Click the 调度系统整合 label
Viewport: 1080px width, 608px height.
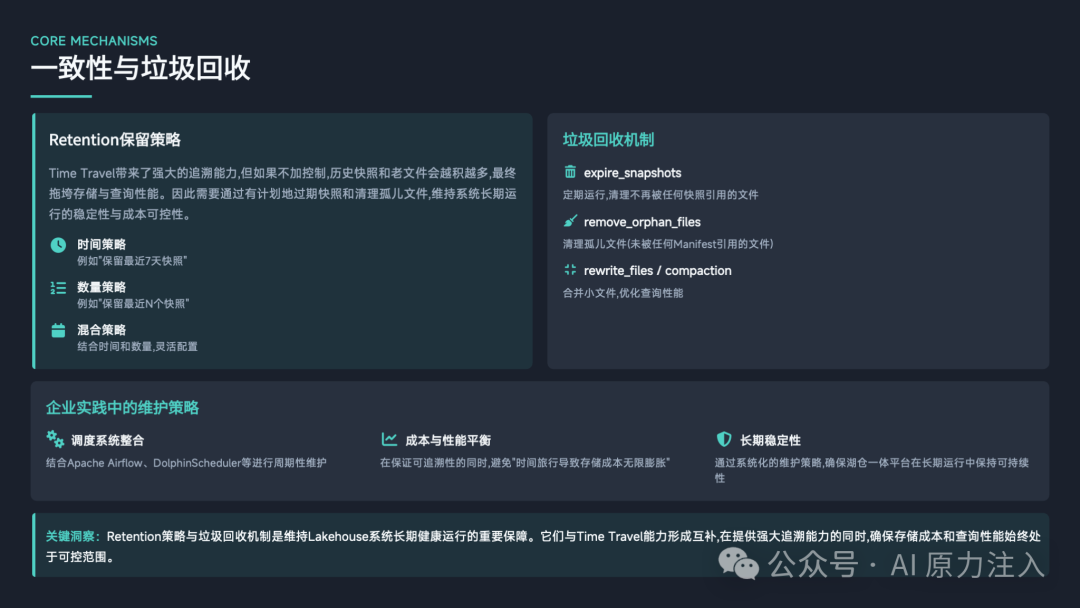(x=107, y=440)
